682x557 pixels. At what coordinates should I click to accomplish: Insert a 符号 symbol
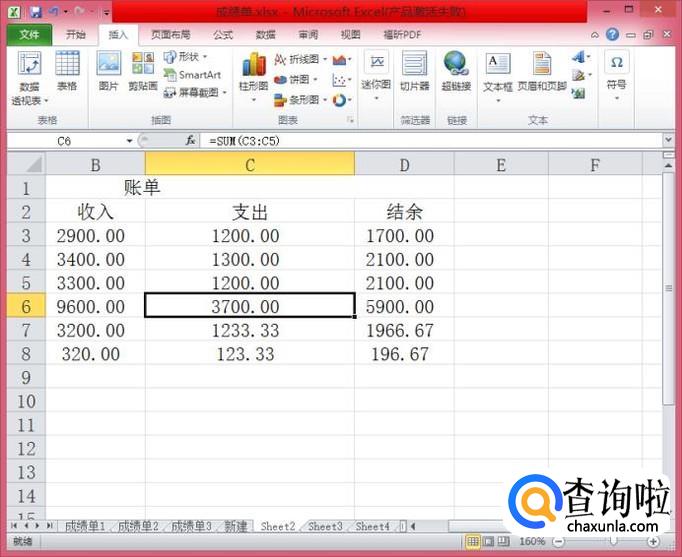(x=616, y=75)
